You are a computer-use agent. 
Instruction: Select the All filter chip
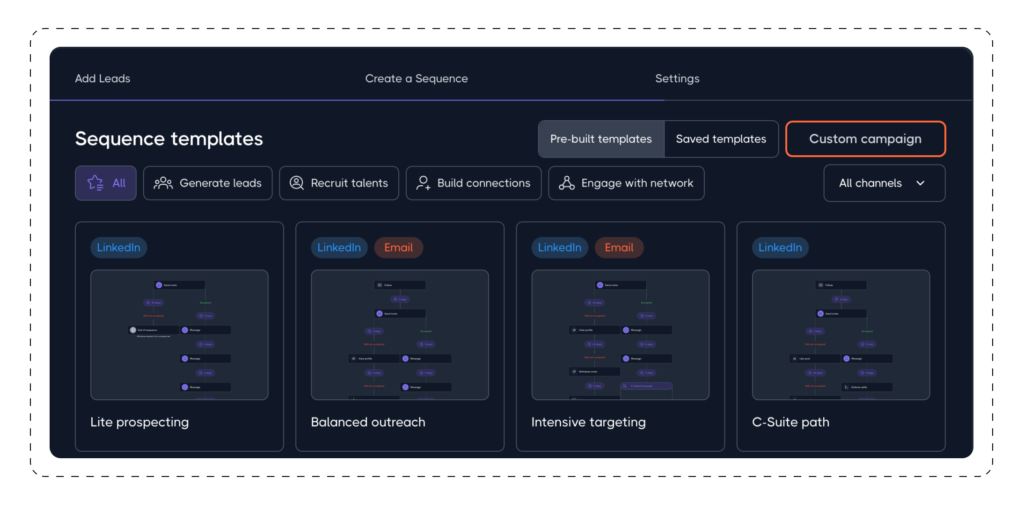tap(106, 183)
